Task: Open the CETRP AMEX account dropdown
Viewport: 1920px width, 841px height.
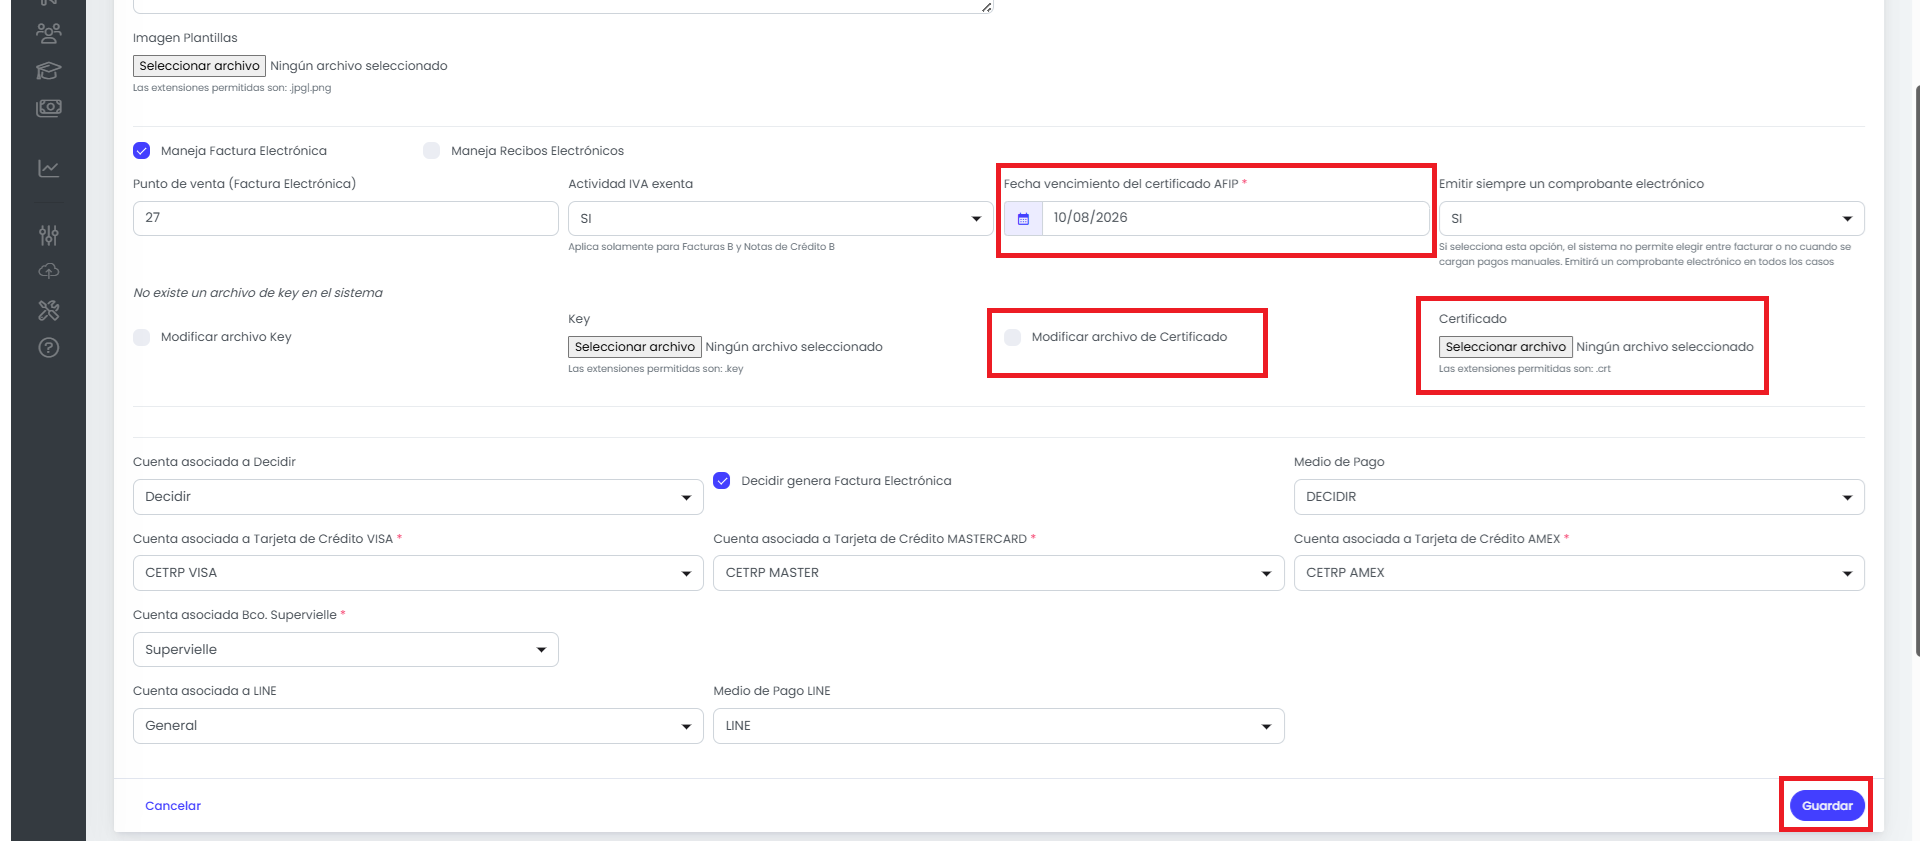Action: pyautogui.click(x=1579, y=573)
